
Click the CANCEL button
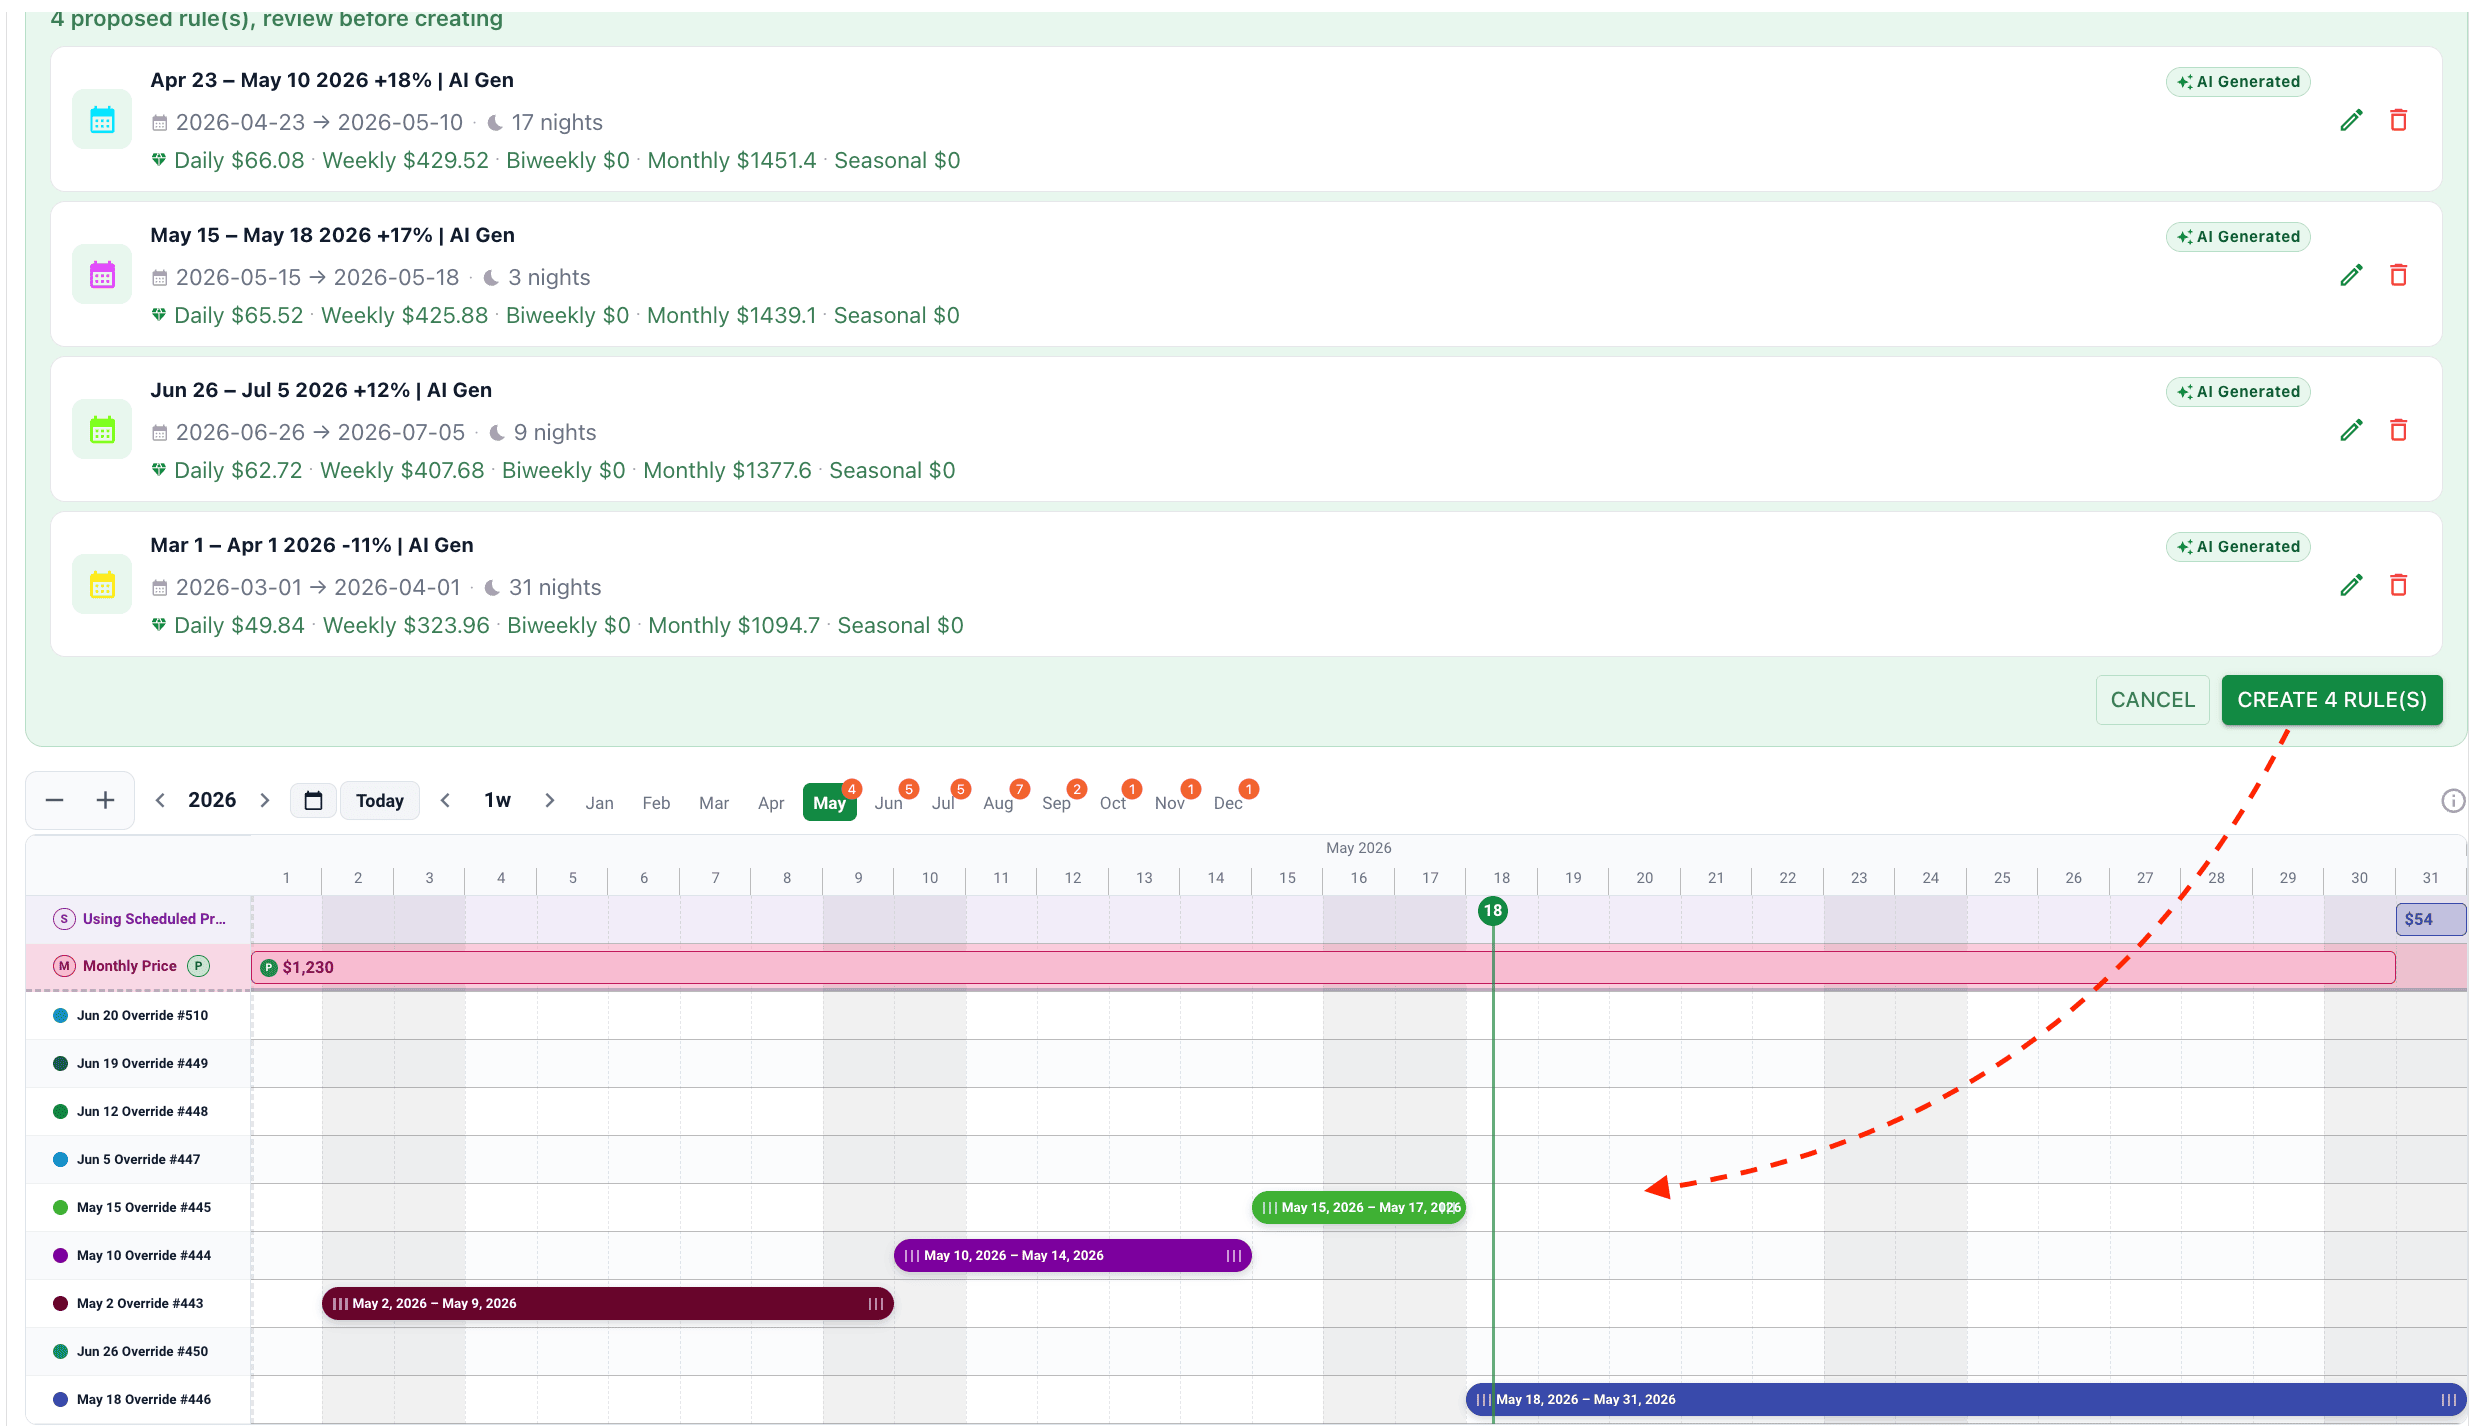coord(2153,700)
